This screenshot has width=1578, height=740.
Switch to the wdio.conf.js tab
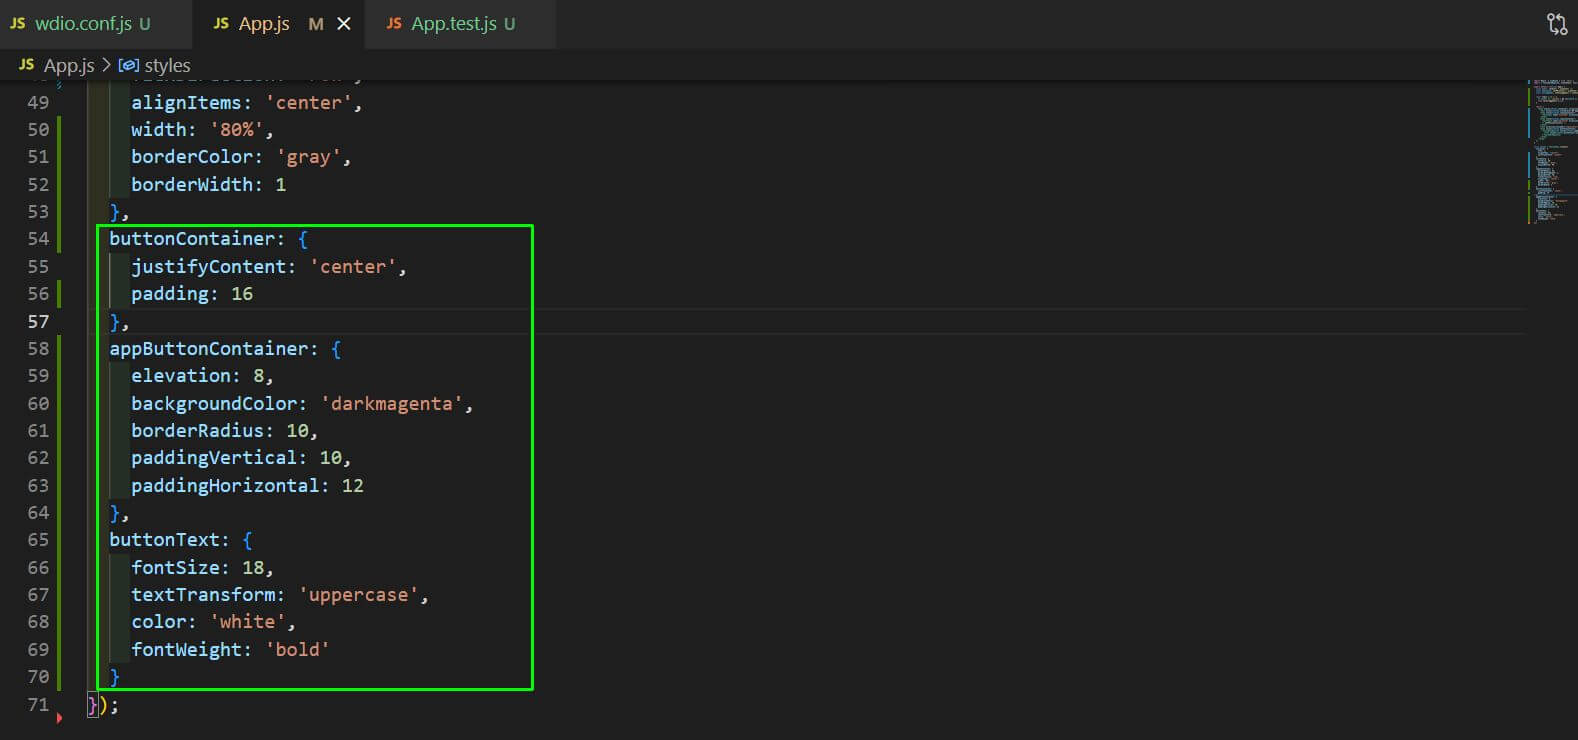tap(83, 24)
